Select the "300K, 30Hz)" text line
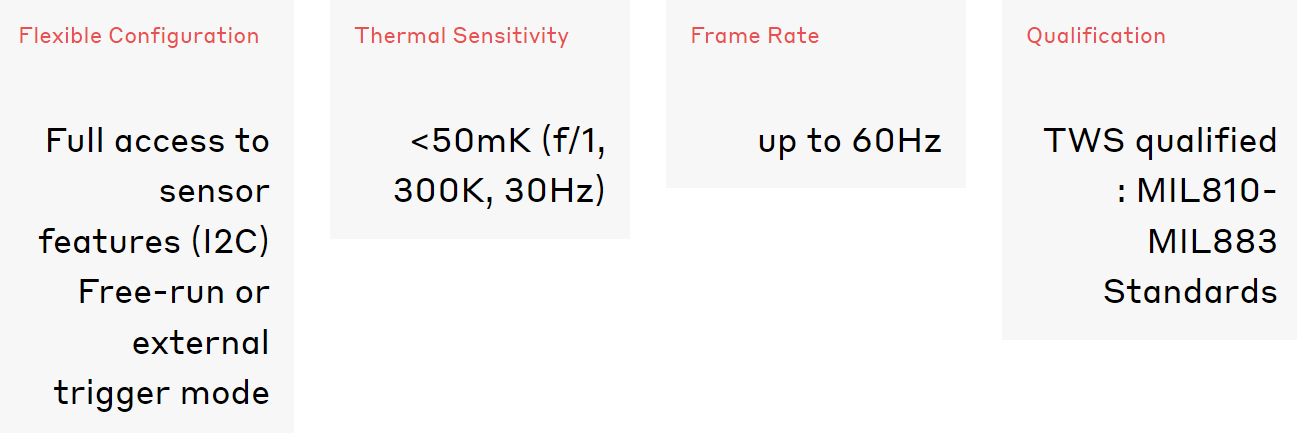The height and width of the screenshot is (433, 1297). coord(500,192)
